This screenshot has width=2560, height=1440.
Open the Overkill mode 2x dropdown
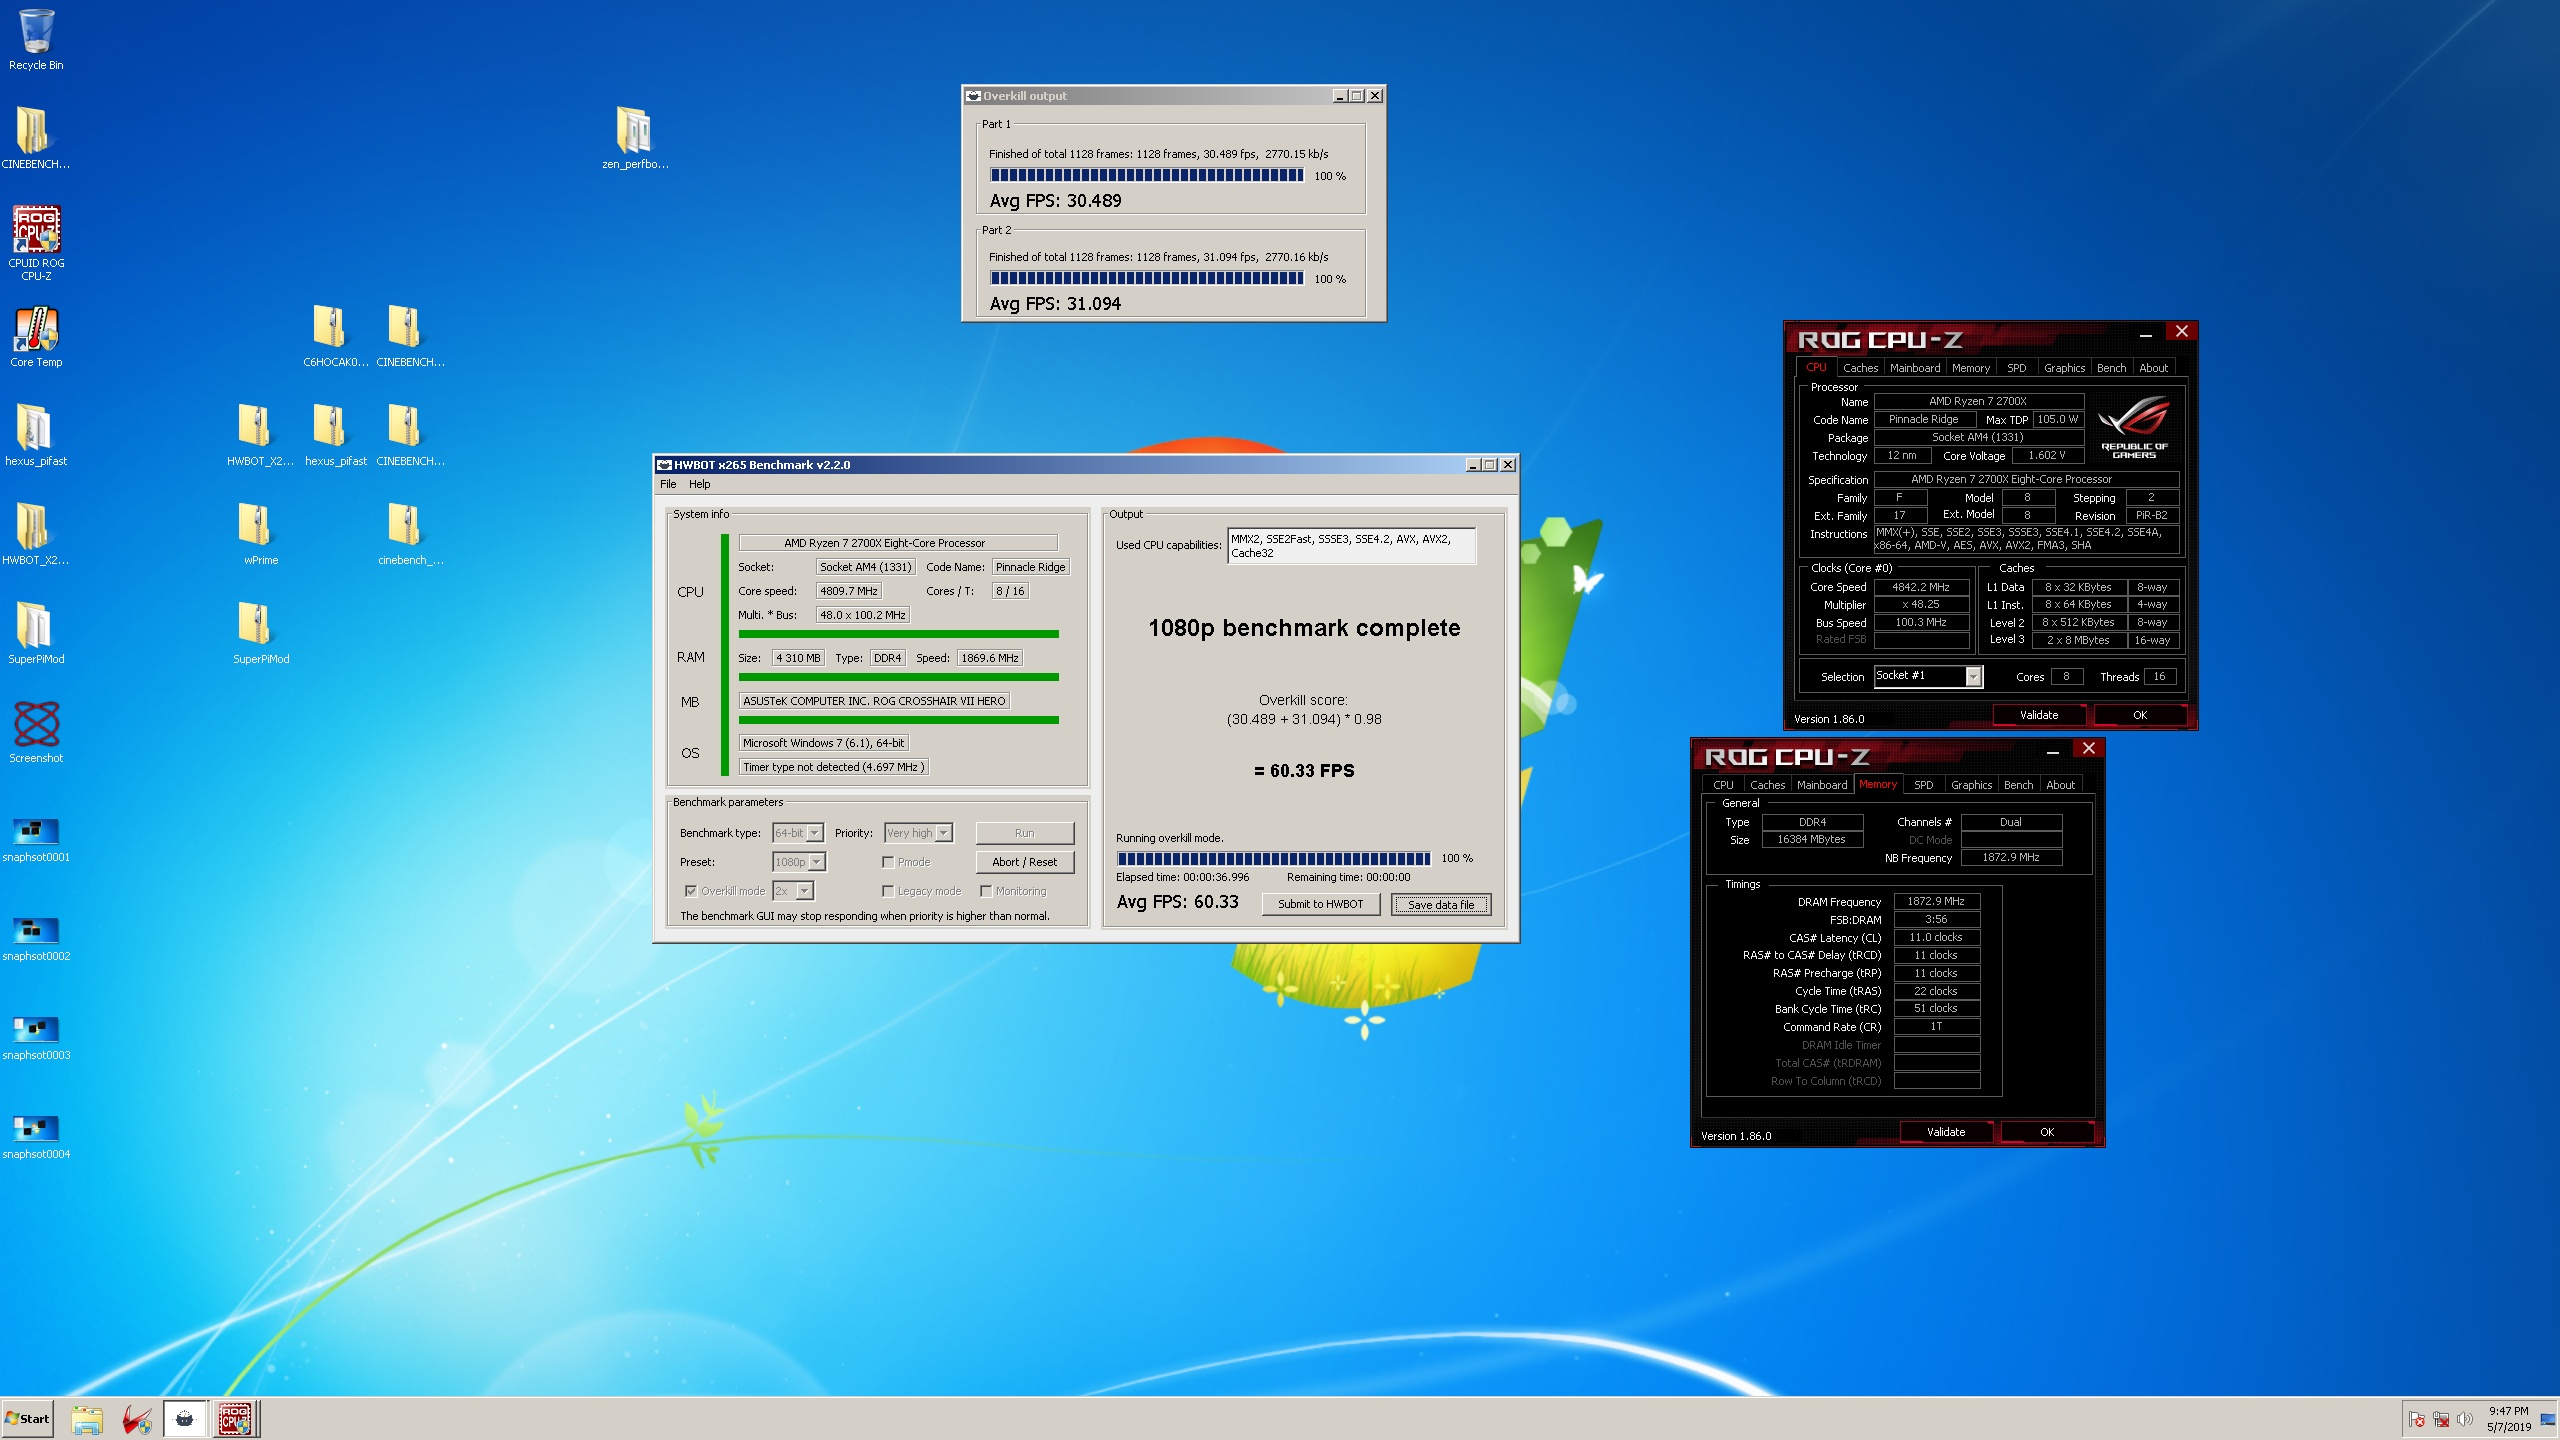click(x=805, y=891)
